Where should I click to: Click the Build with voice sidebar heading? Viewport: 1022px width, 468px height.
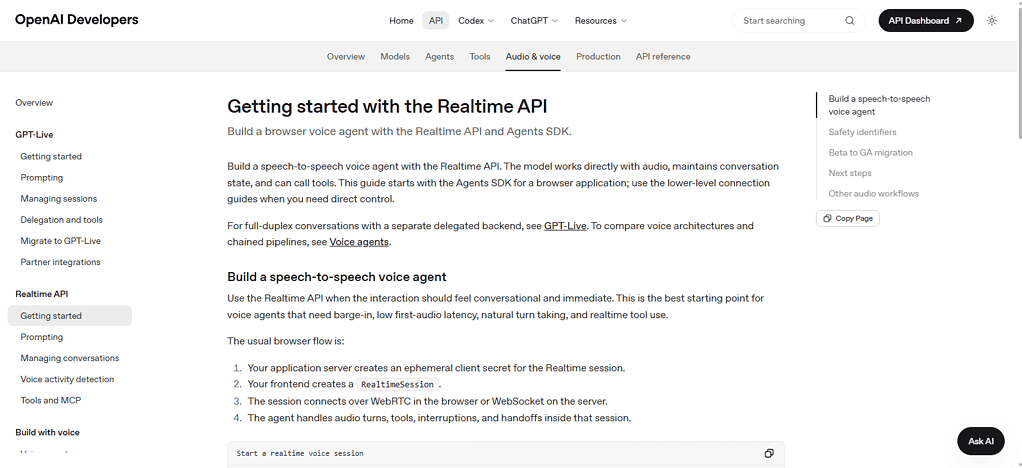(48, 433)
